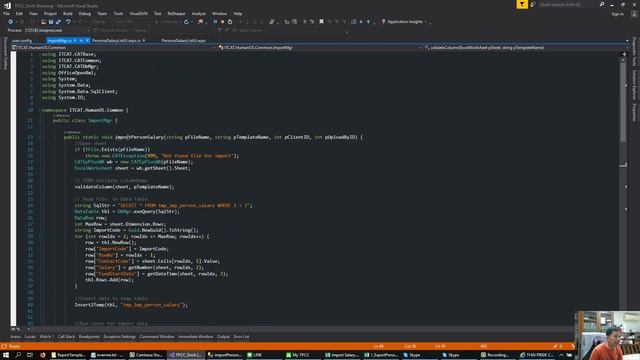Click the account avatar icon near Sign in
The image size is (640, 360).
point(634,13)
